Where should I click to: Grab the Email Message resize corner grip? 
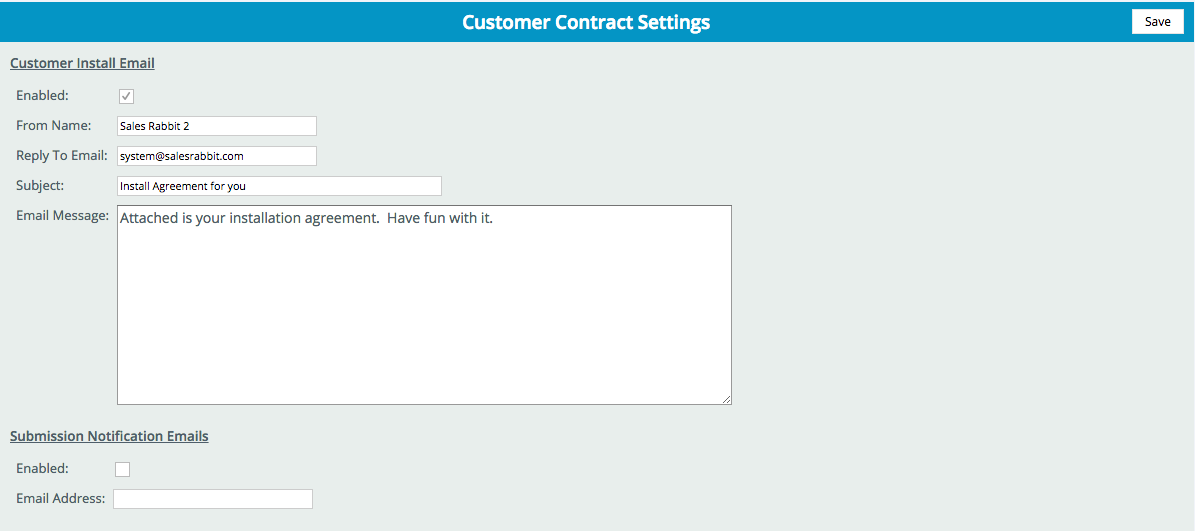pos(727,400)
